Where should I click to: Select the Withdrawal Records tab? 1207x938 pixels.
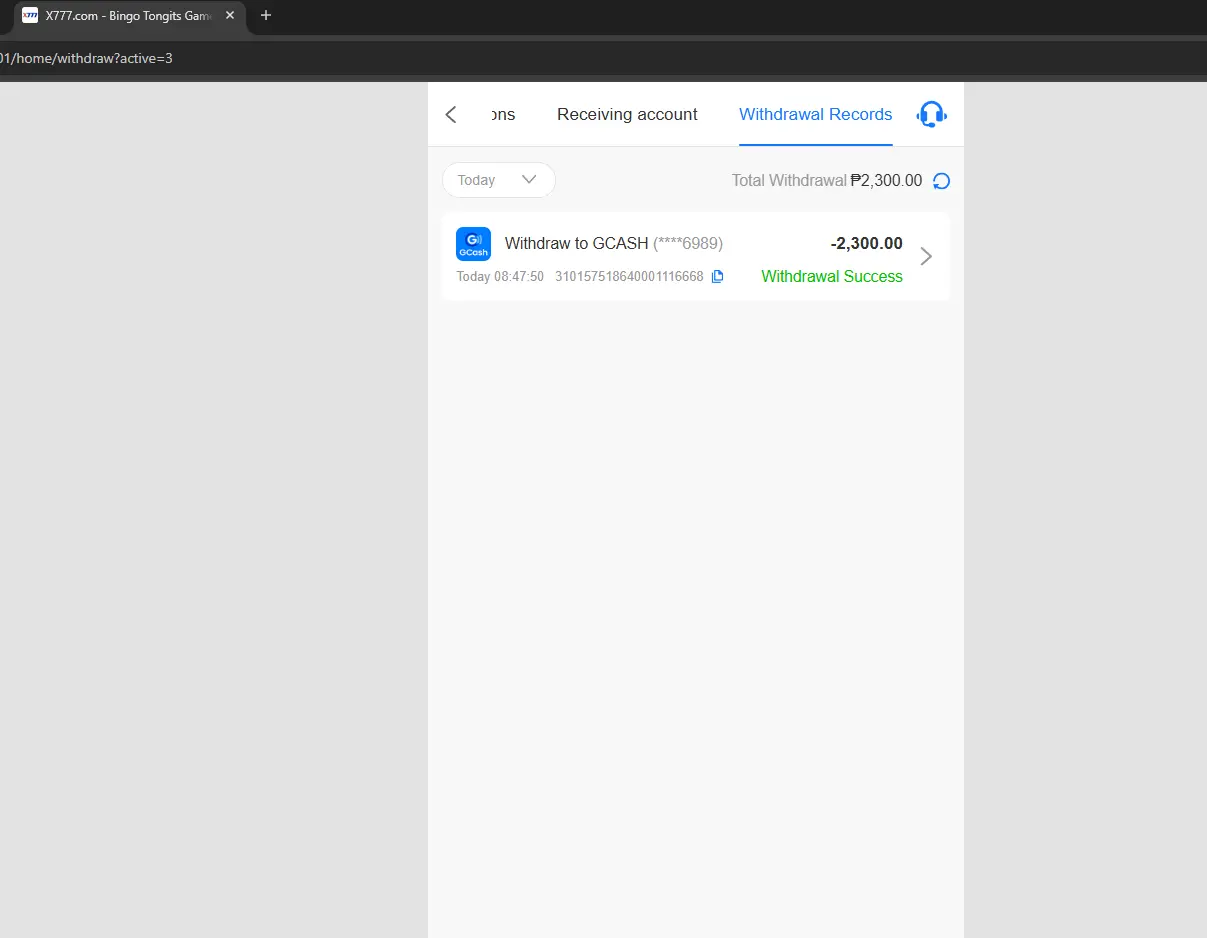click(815, 114)
